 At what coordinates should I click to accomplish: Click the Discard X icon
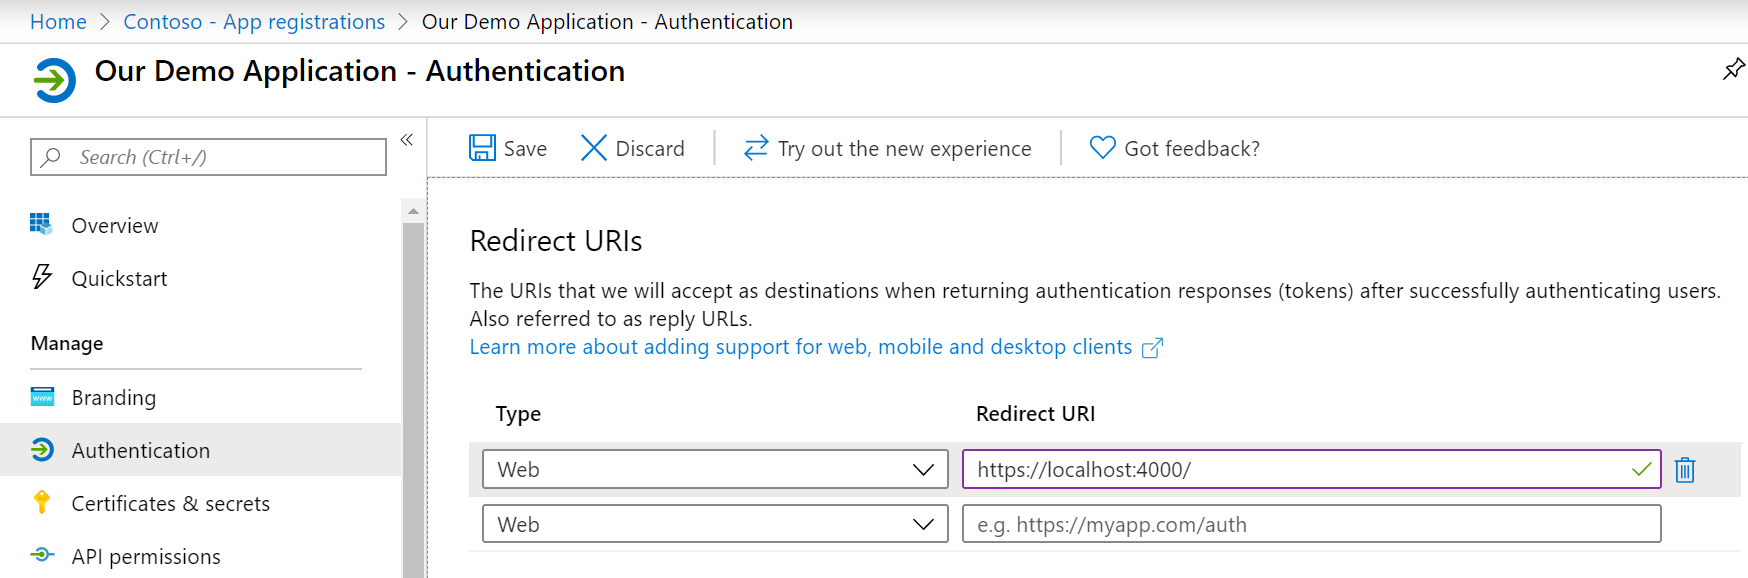click(x=594, y=148)
